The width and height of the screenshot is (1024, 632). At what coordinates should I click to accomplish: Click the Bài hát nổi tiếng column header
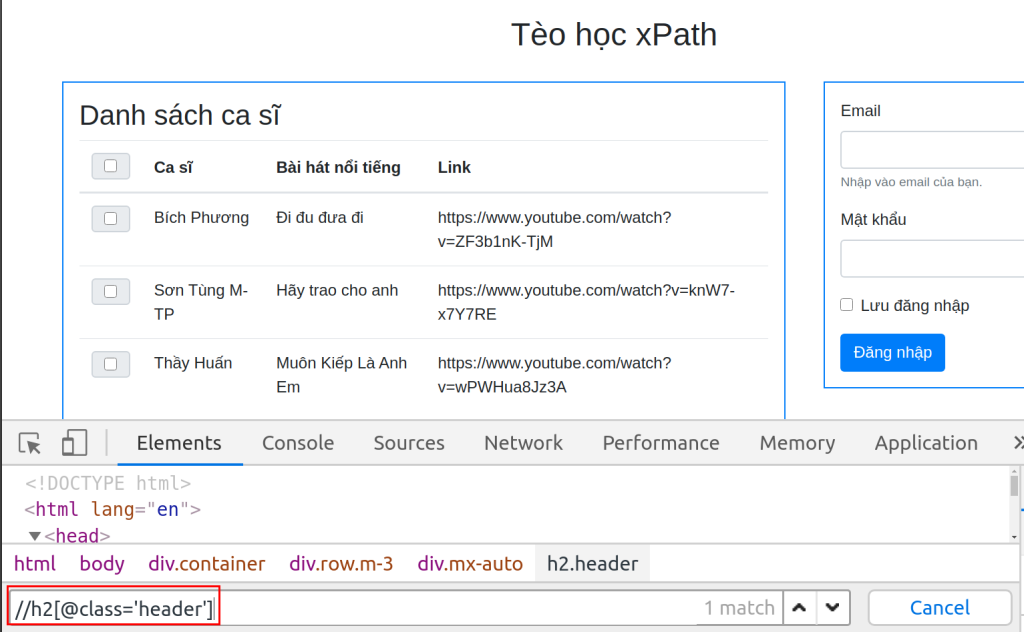pos(338,168)
